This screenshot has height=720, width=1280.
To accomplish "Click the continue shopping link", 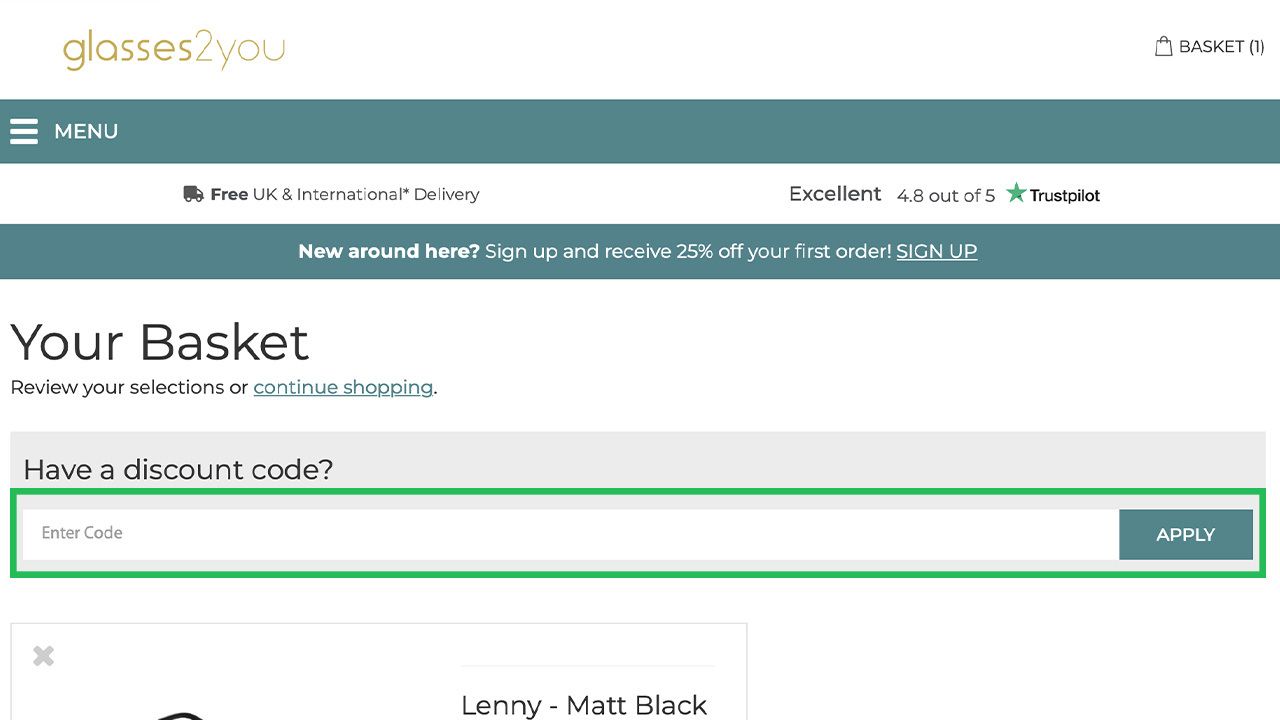I will coord(343,387).
